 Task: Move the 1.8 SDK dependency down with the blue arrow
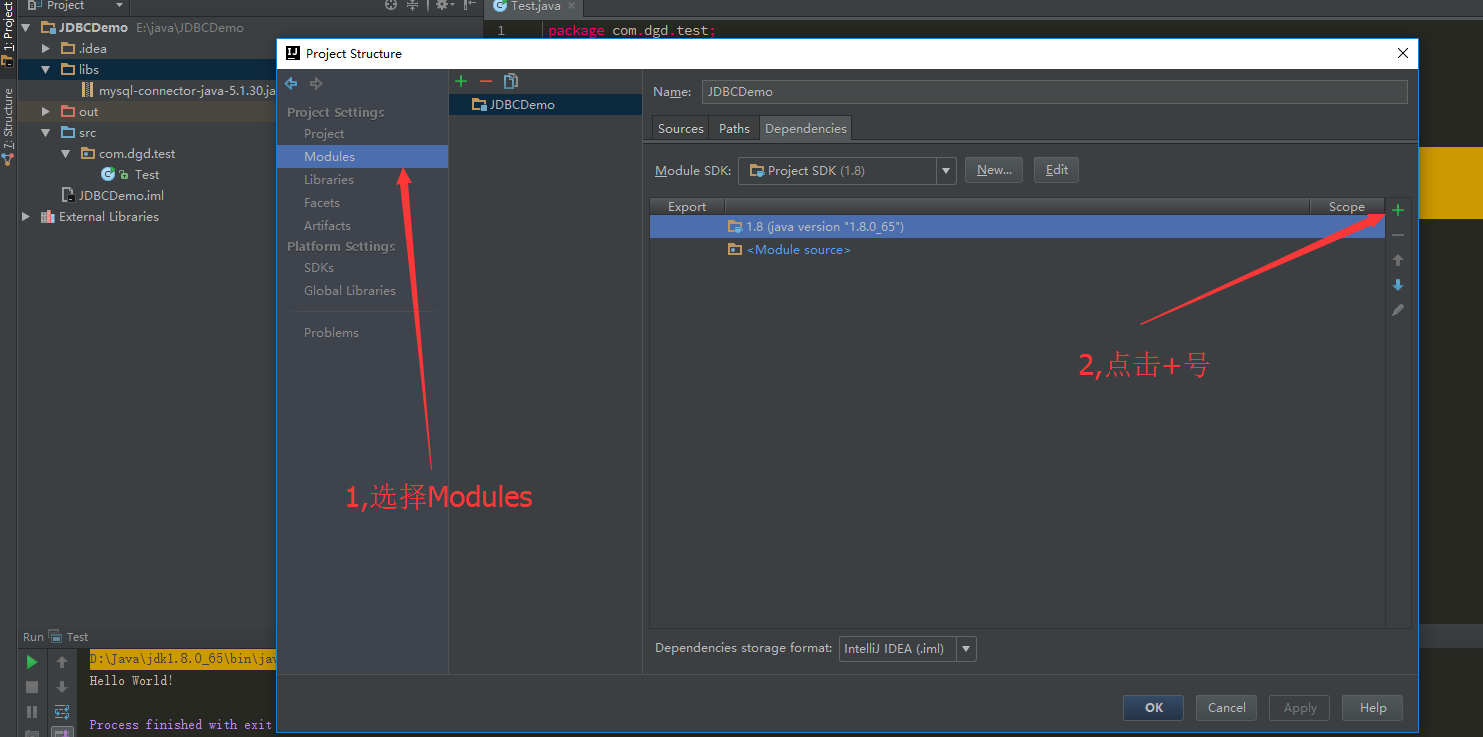coord(1397,285)
